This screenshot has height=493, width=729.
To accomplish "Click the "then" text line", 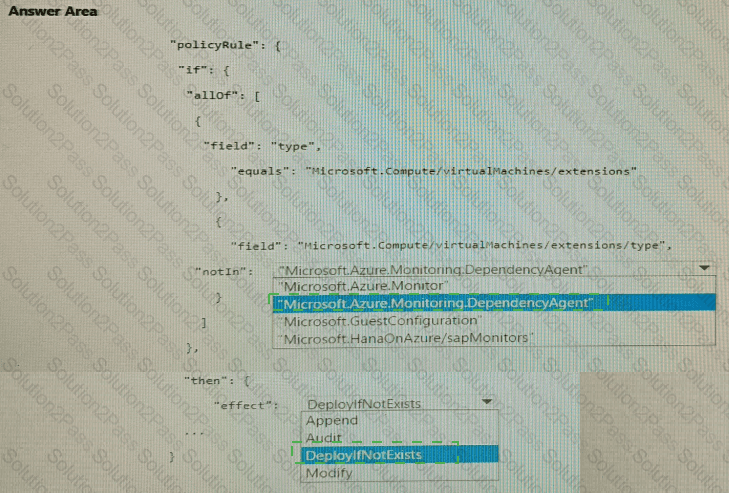I will point(218,381).
